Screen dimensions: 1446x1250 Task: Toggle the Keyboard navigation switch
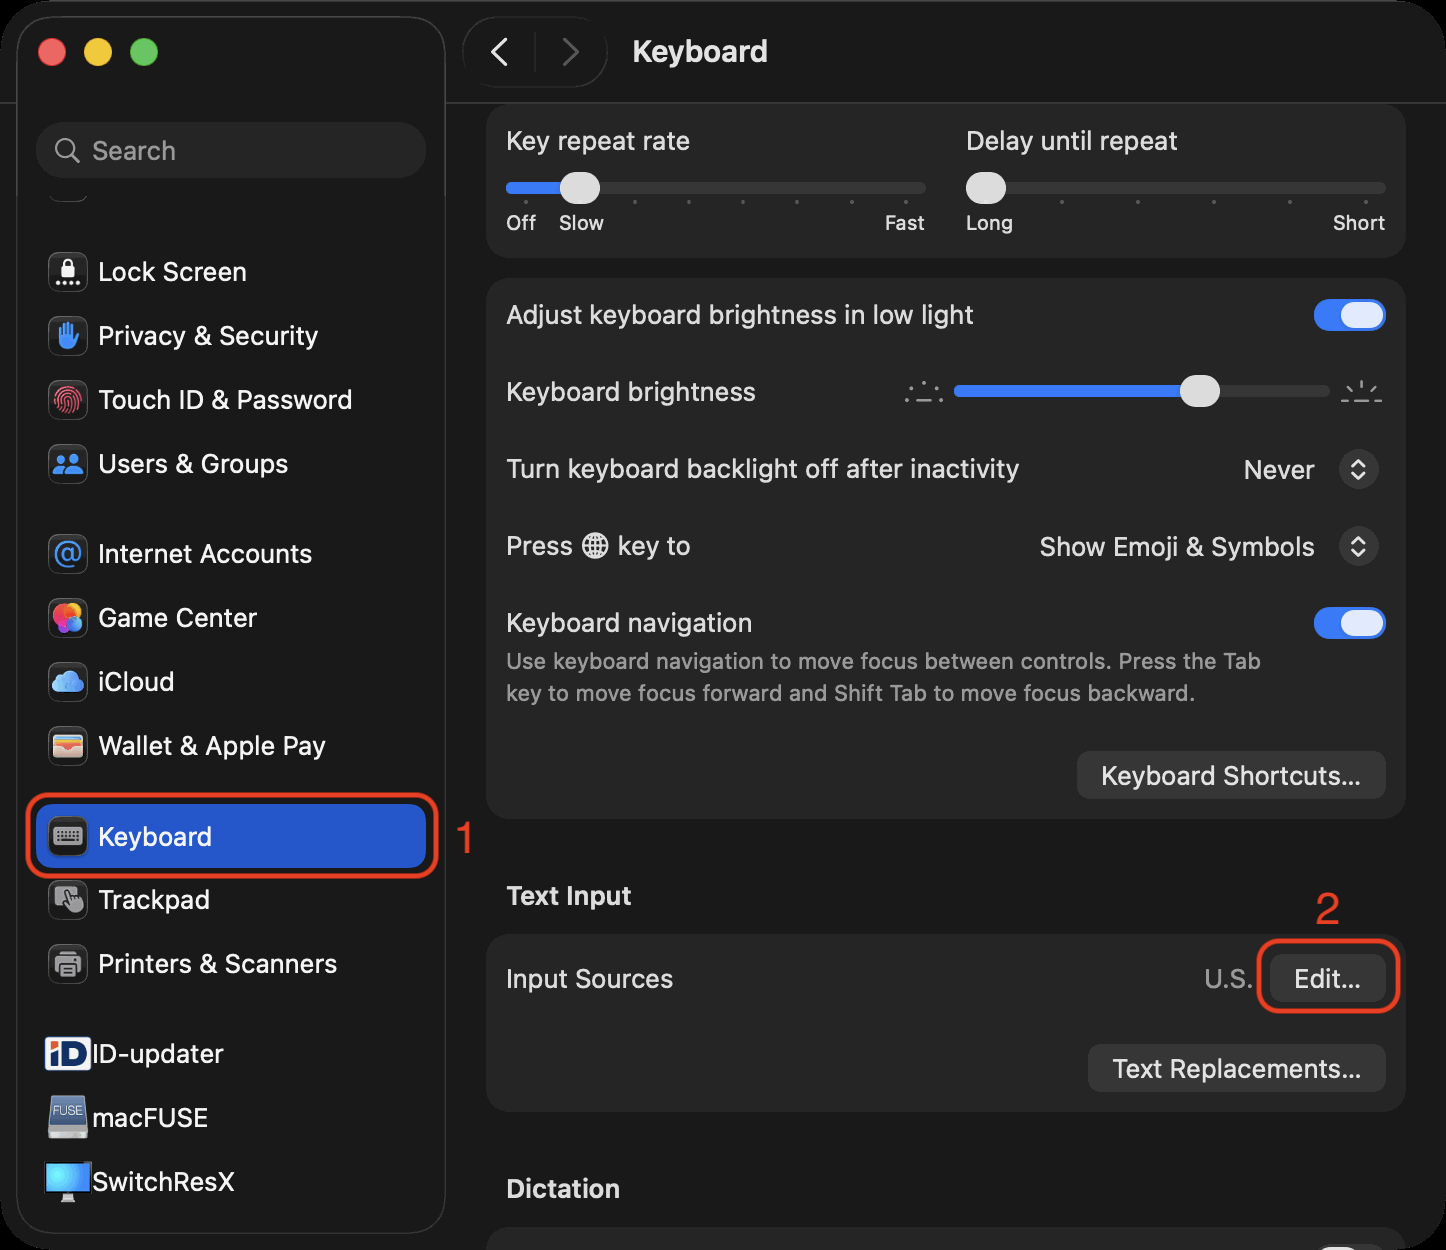point(1349,623)
